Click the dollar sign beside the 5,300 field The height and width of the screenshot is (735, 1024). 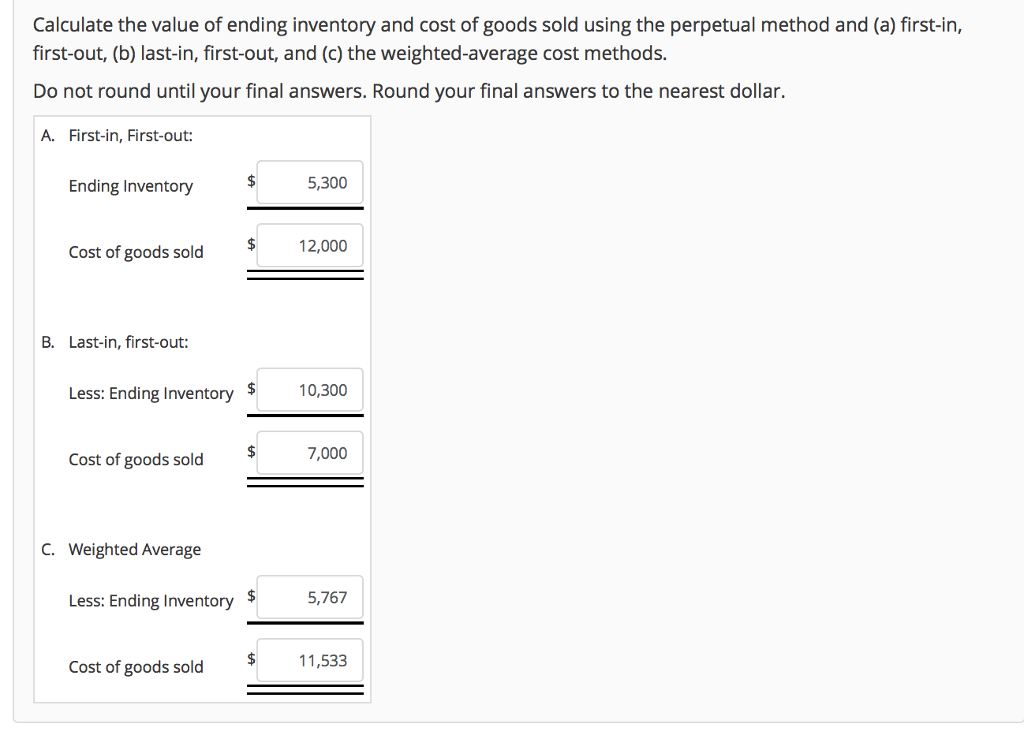(250, 181)
